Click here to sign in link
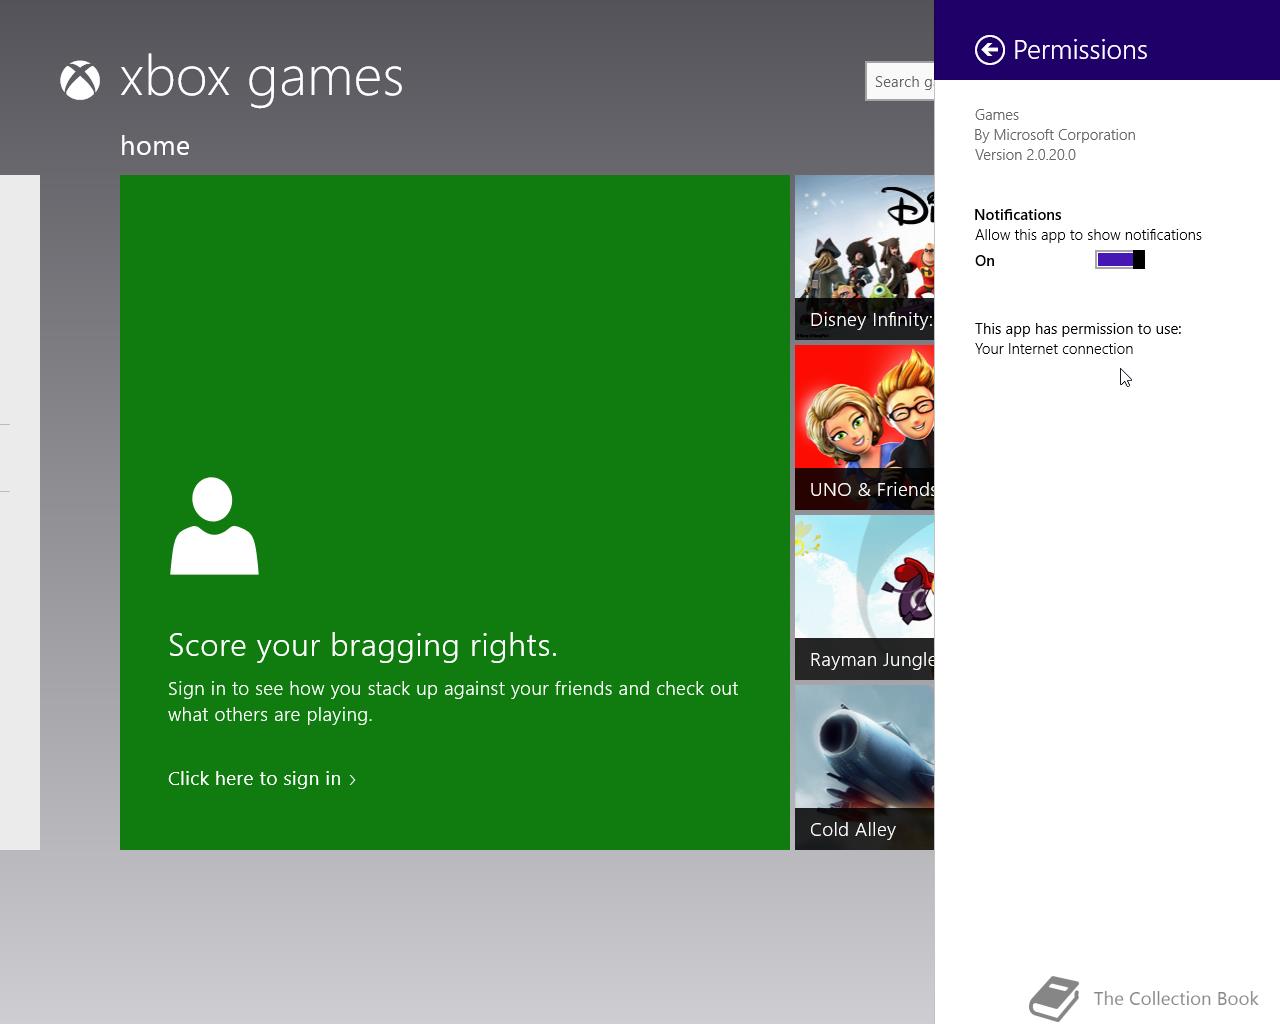 (262, 778)
